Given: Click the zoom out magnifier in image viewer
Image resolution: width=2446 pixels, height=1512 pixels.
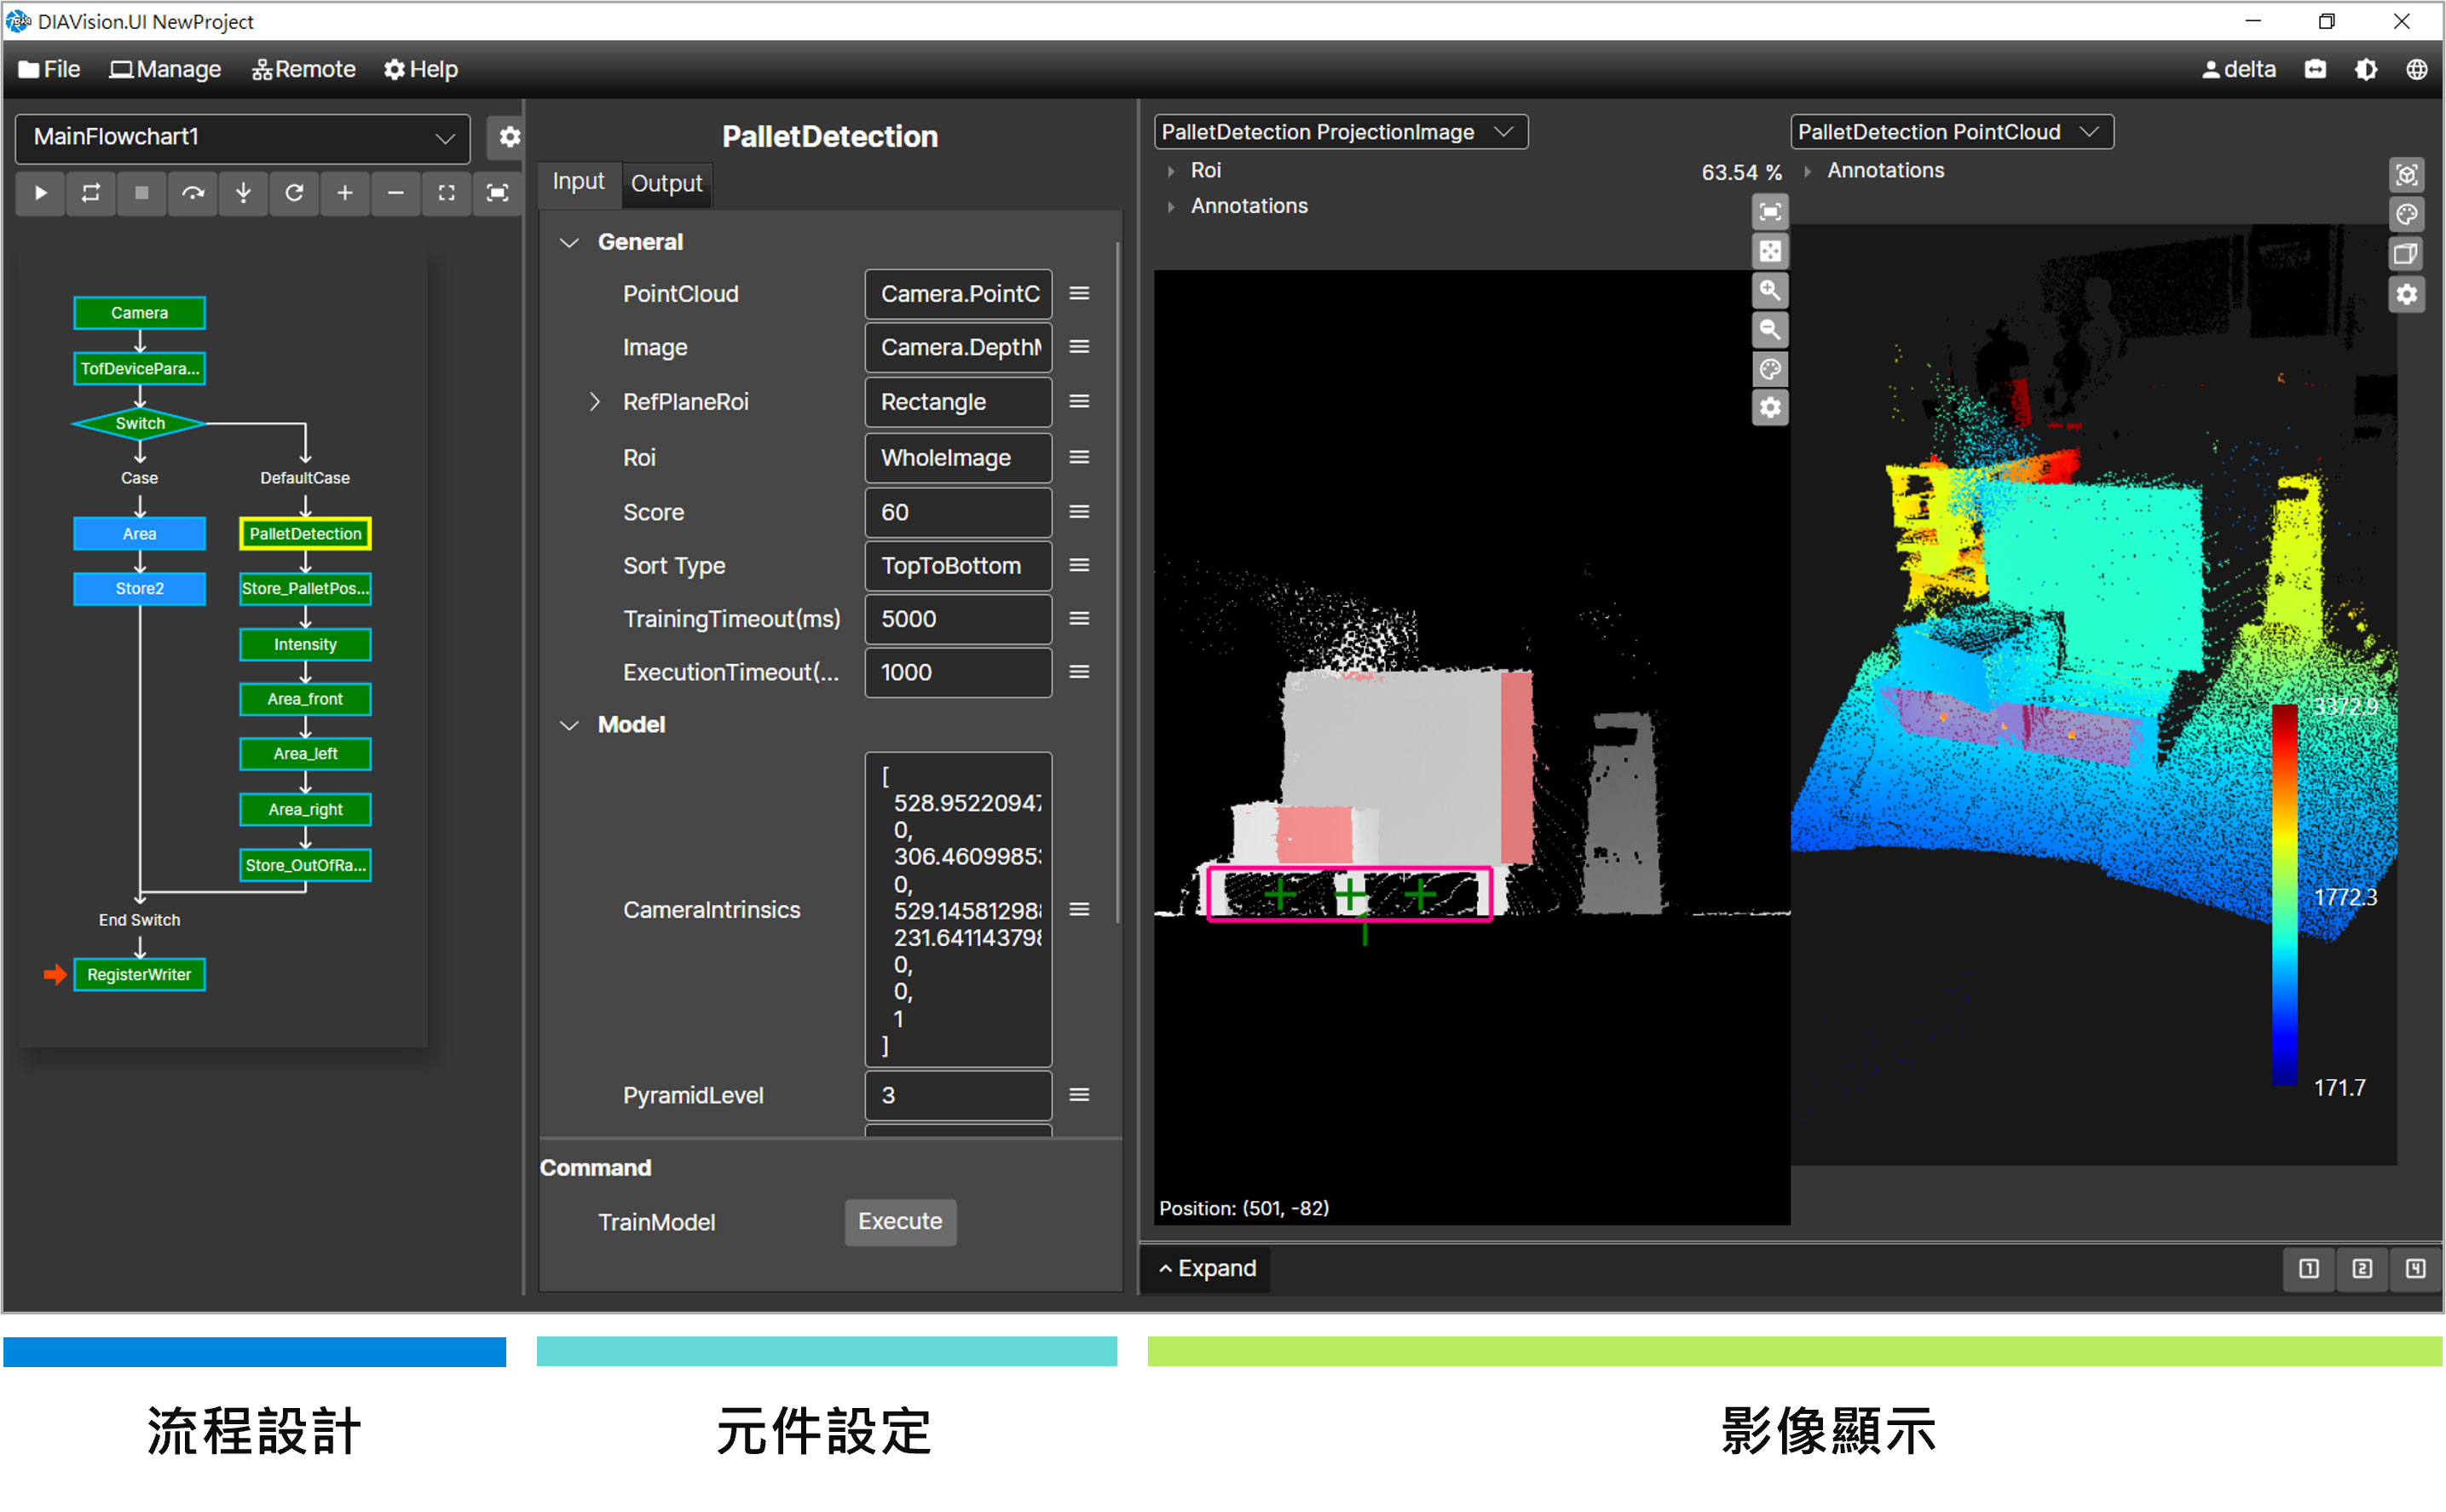Looking at the screenshot, I should 1770,329.
